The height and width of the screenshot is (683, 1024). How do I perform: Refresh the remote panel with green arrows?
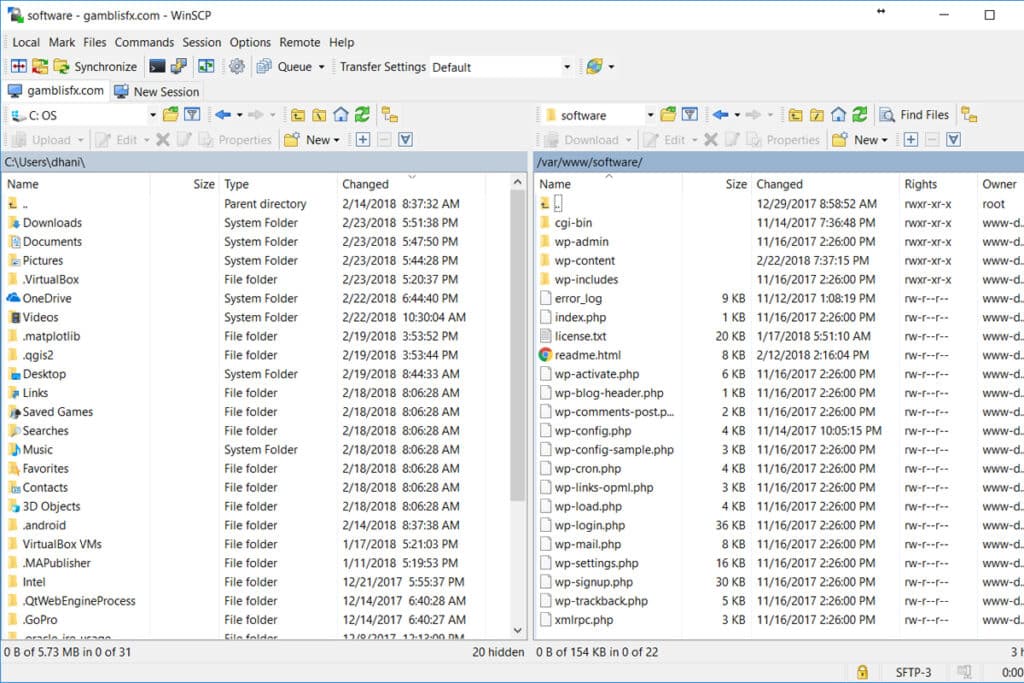[x=860, y=115]
